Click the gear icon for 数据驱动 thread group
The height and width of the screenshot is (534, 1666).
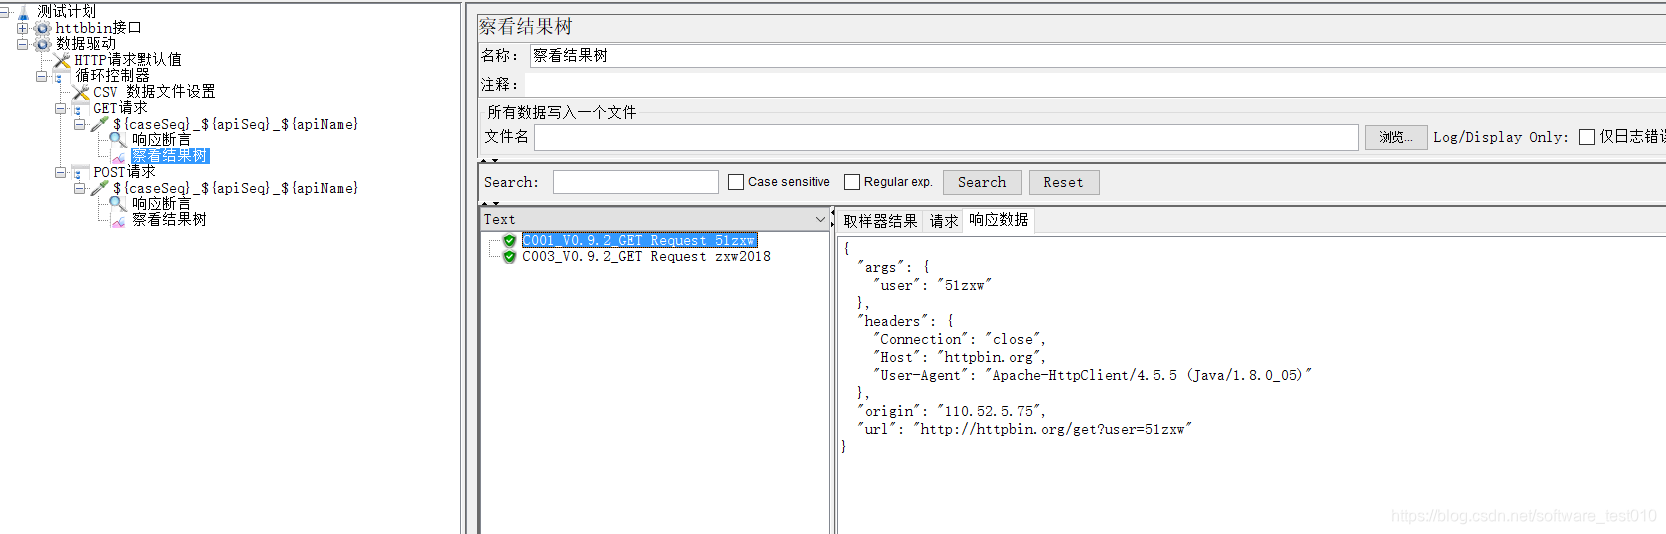click(x=43, y=44)
